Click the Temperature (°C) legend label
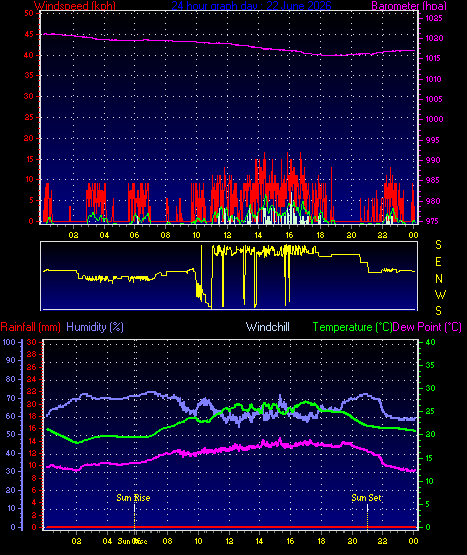The image size is (467, 555). [352, 327]
